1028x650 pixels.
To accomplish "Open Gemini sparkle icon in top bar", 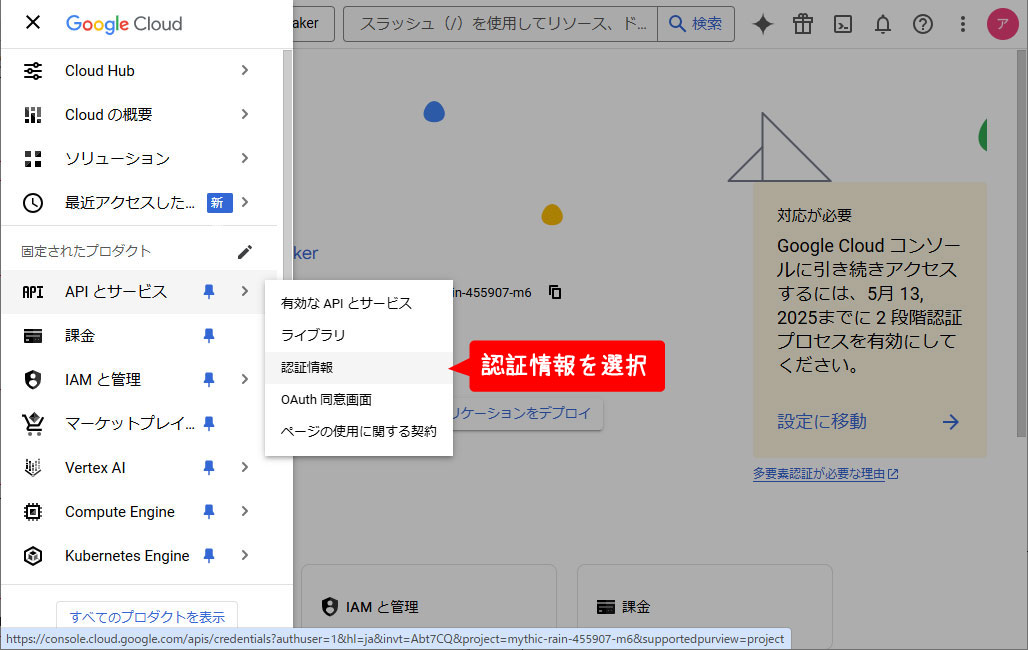I will pyautogui.click(x=762, y=24).
